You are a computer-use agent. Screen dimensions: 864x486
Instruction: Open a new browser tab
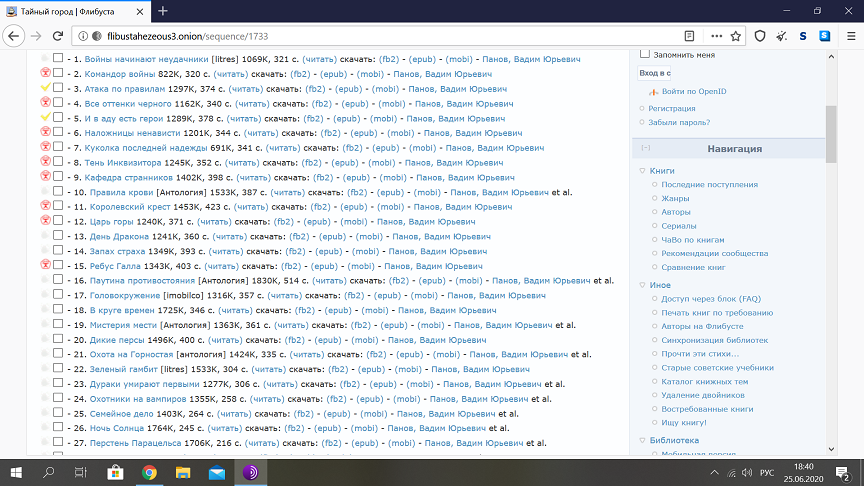coord(163,11)
